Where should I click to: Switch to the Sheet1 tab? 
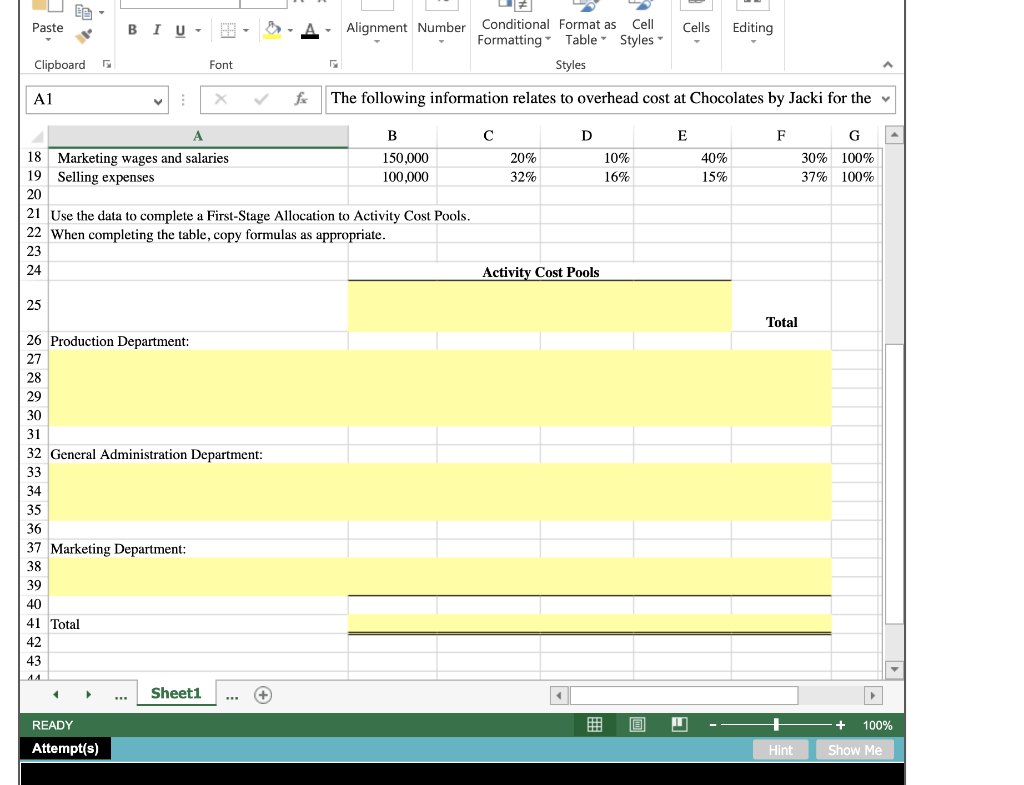[176, 692]
